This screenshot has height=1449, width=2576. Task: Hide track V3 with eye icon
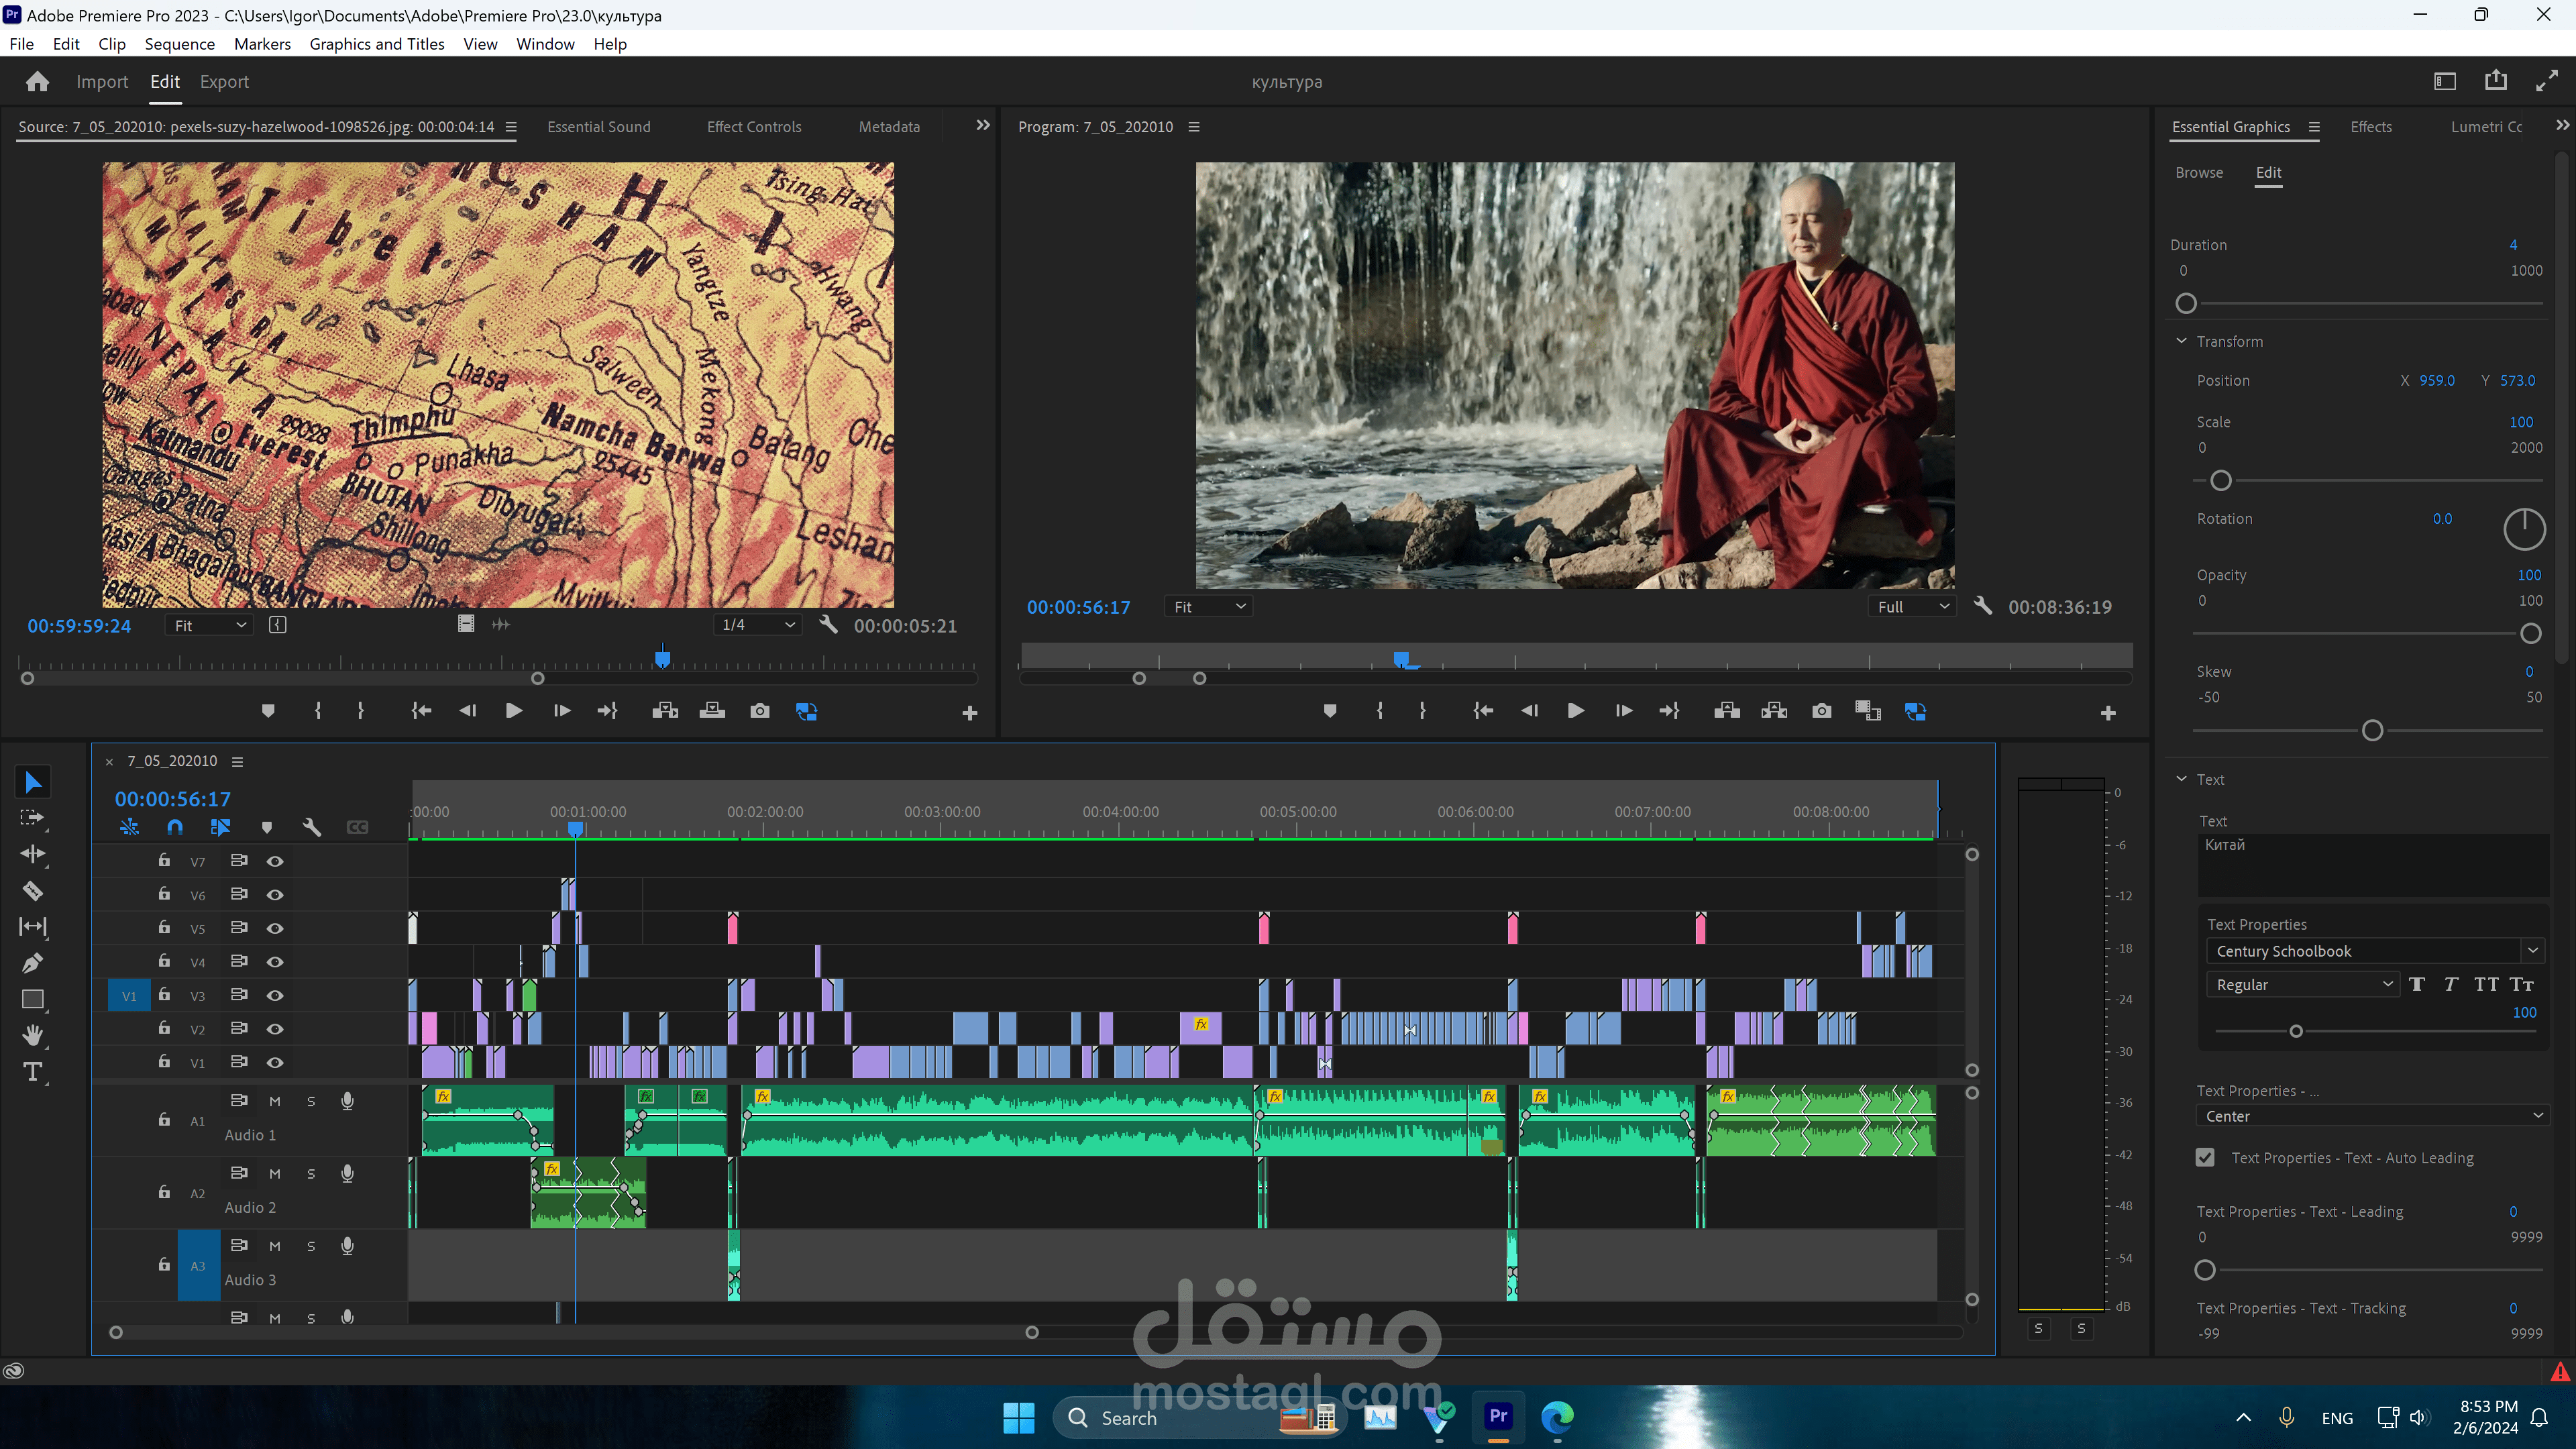coord(275,995)
